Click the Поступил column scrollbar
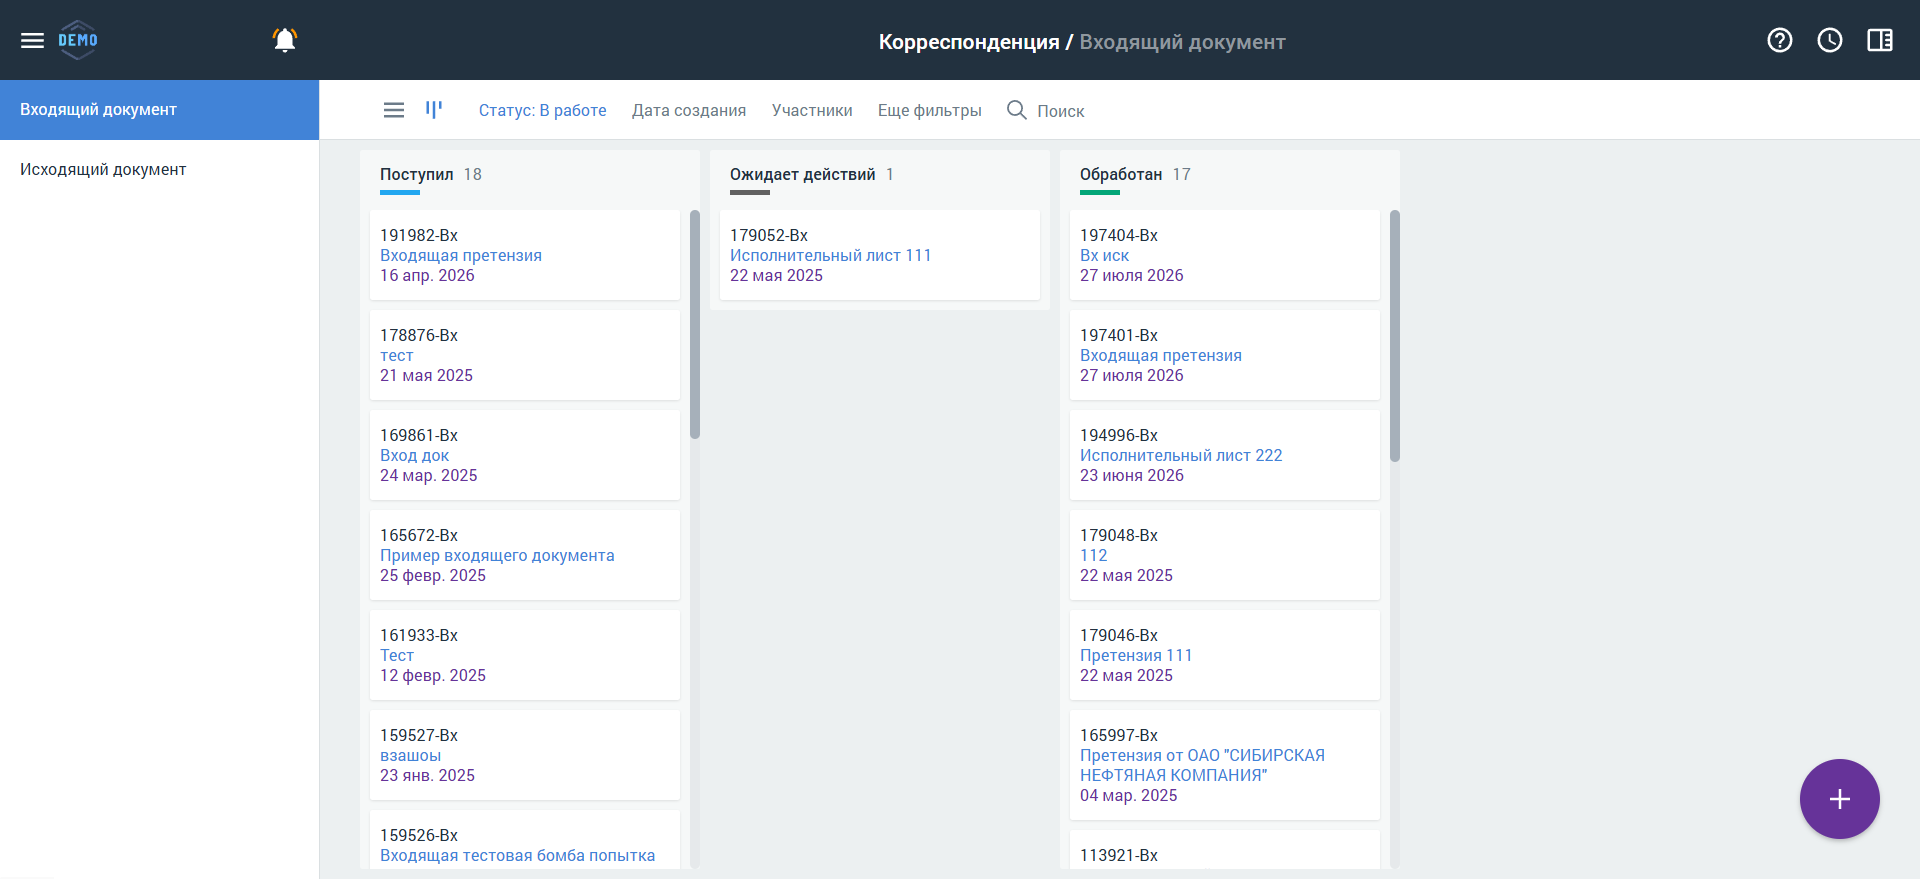Viewport: 1920px width, 879px height. pyautogui.click(x=695, y=324)
